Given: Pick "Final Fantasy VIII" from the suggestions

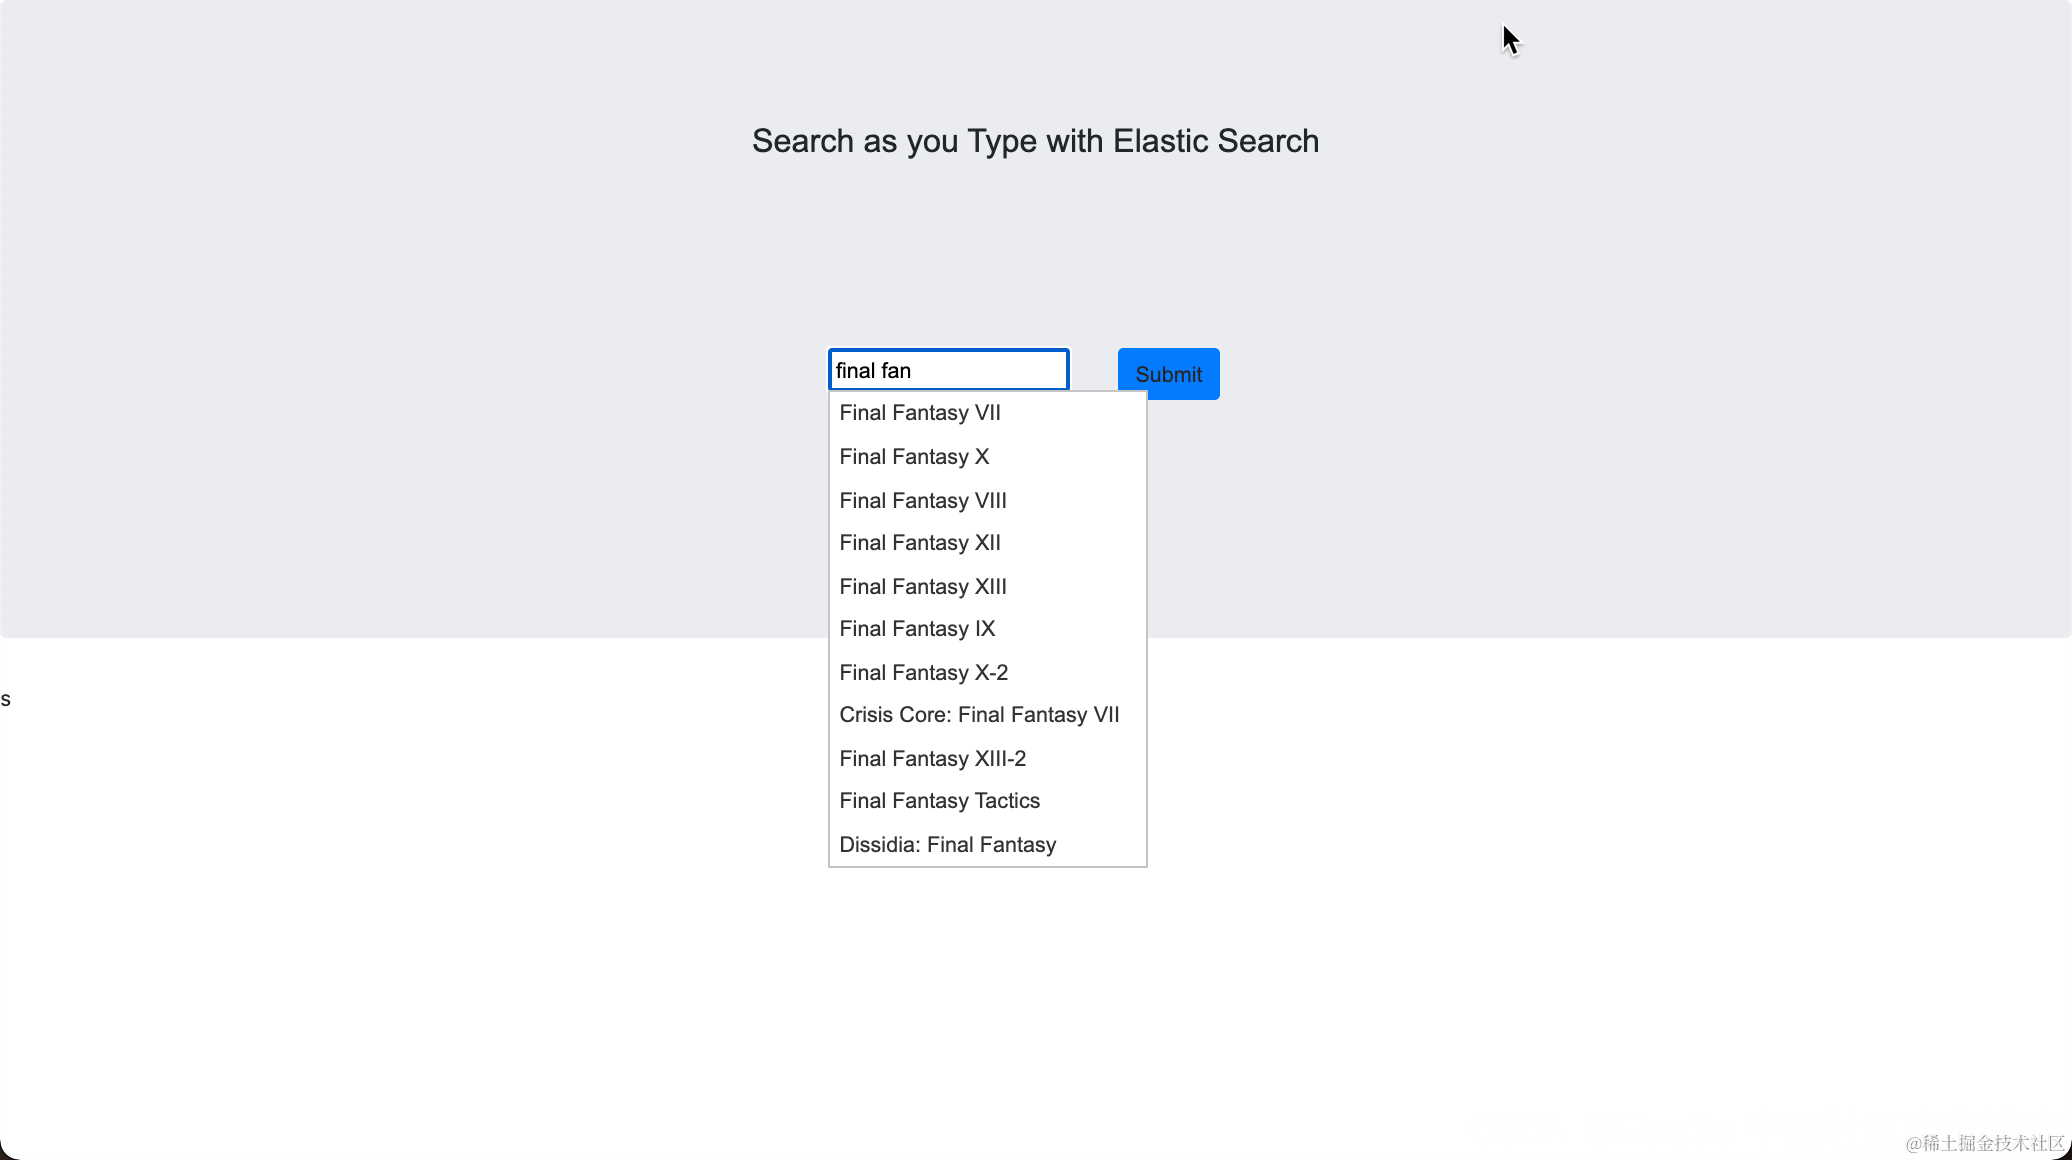Looking at the screenshot, I should coord(923,501).
